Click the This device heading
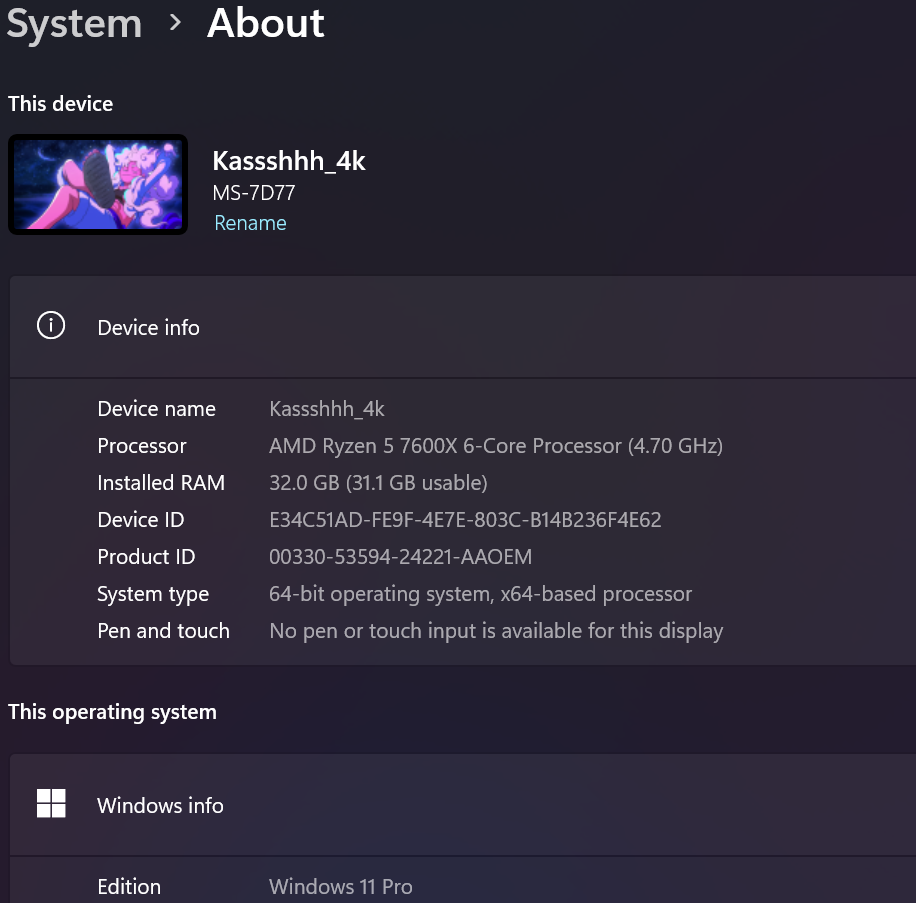916x903 pixels. tap(60, 104)
